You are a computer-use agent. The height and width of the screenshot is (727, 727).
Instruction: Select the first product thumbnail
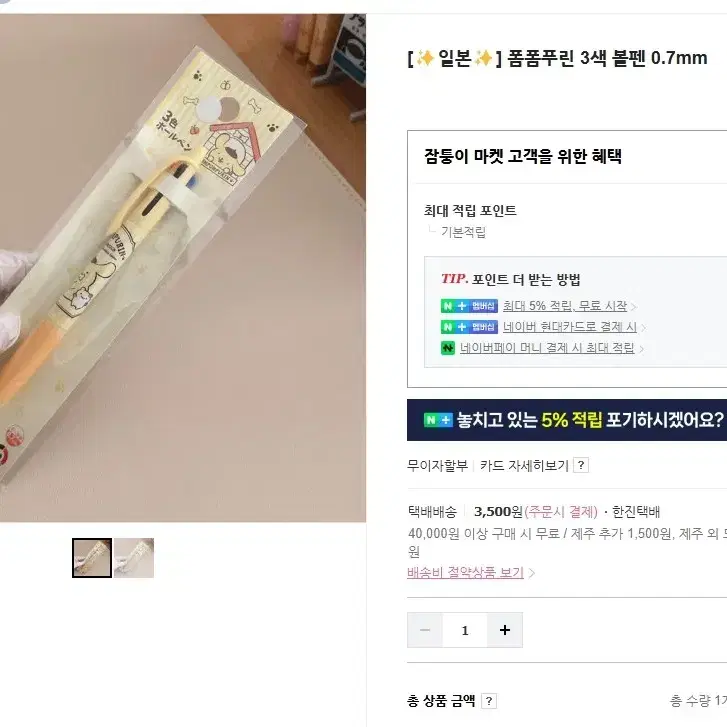click(x=92, y=558)
